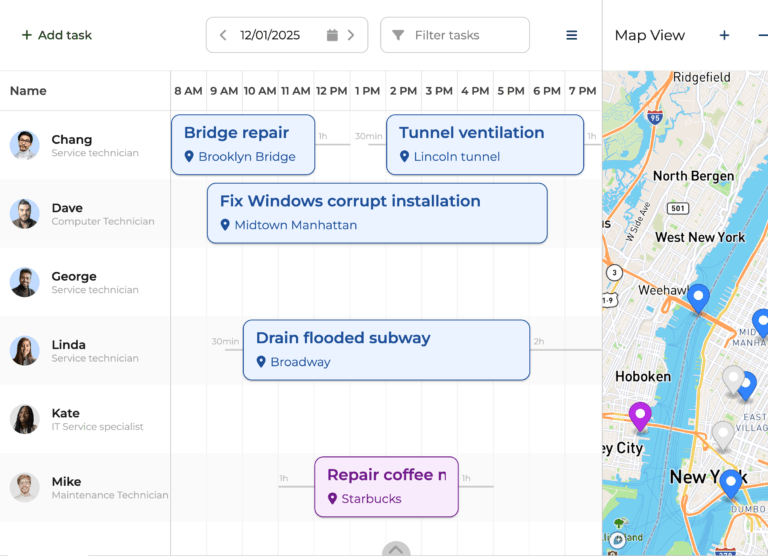
Task: Zoom in the map with plus icon
Action: [x=724, y=35]
